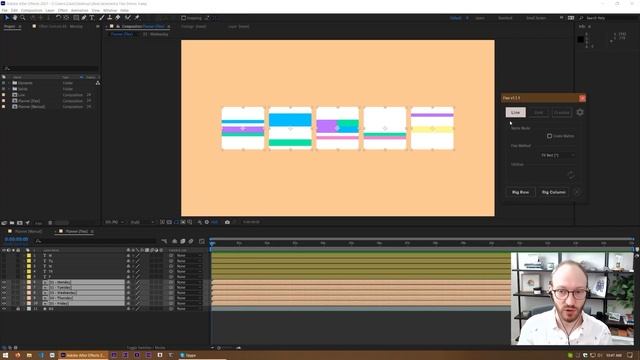Select the Hand tool

(x=15, y=18)
